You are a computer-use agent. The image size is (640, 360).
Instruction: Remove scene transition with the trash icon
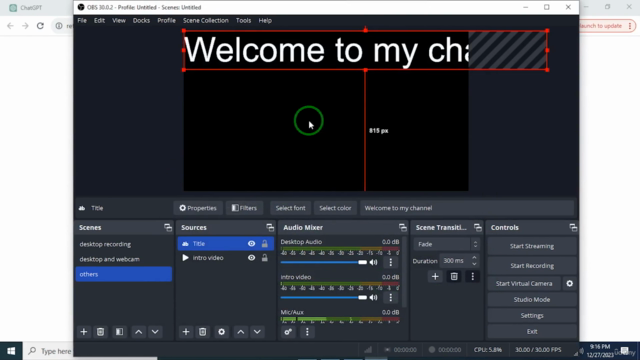click(454, 276)
